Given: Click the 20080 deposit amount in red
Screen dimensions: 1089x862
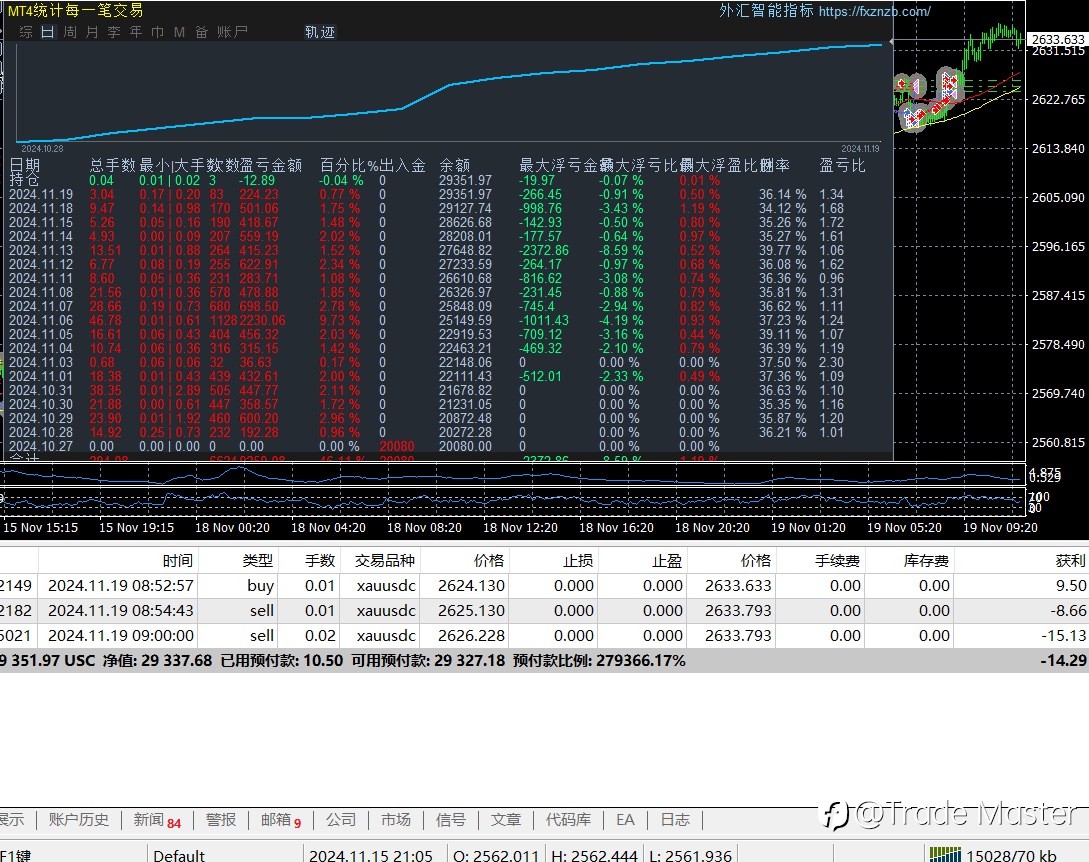Looking at the screenshot, I should 397,446.
